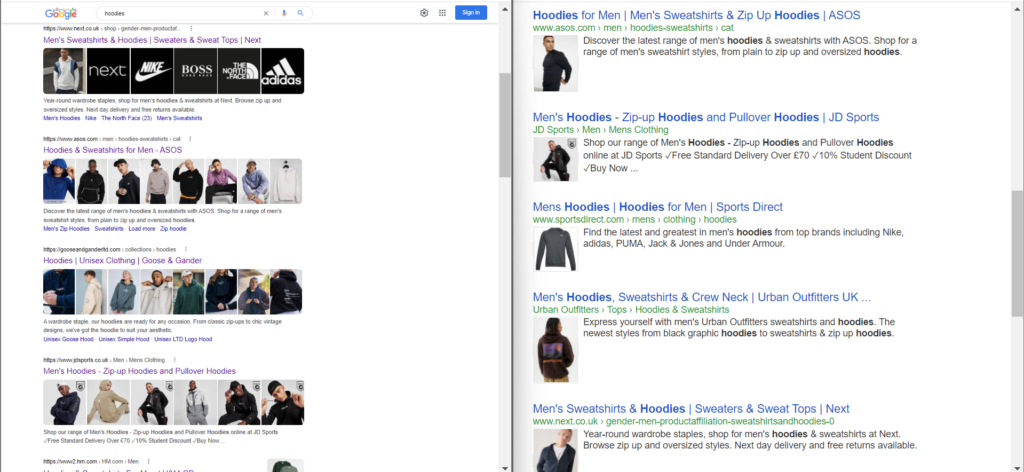
Task: Open the Unisex Goose Hood sitelink
Action: 68,339
